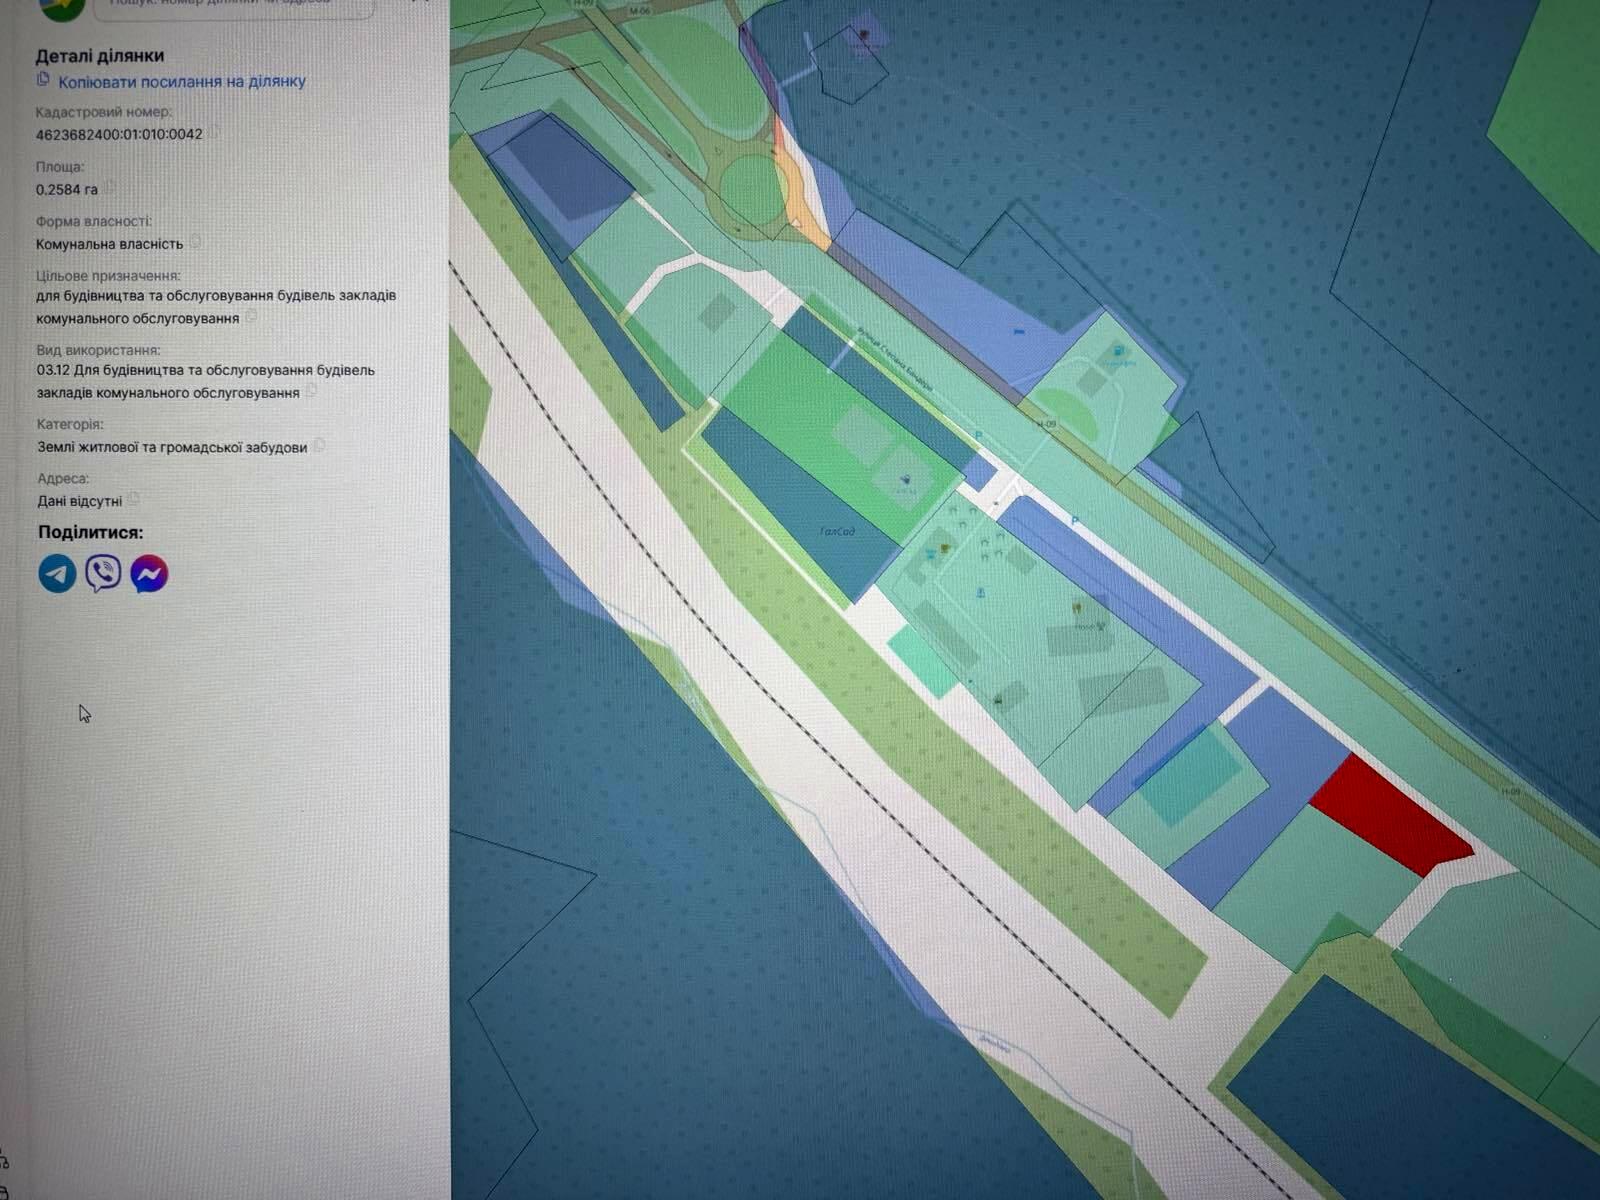
Task: Share the parcel via Messenger
Action: [x=149, y=574]
